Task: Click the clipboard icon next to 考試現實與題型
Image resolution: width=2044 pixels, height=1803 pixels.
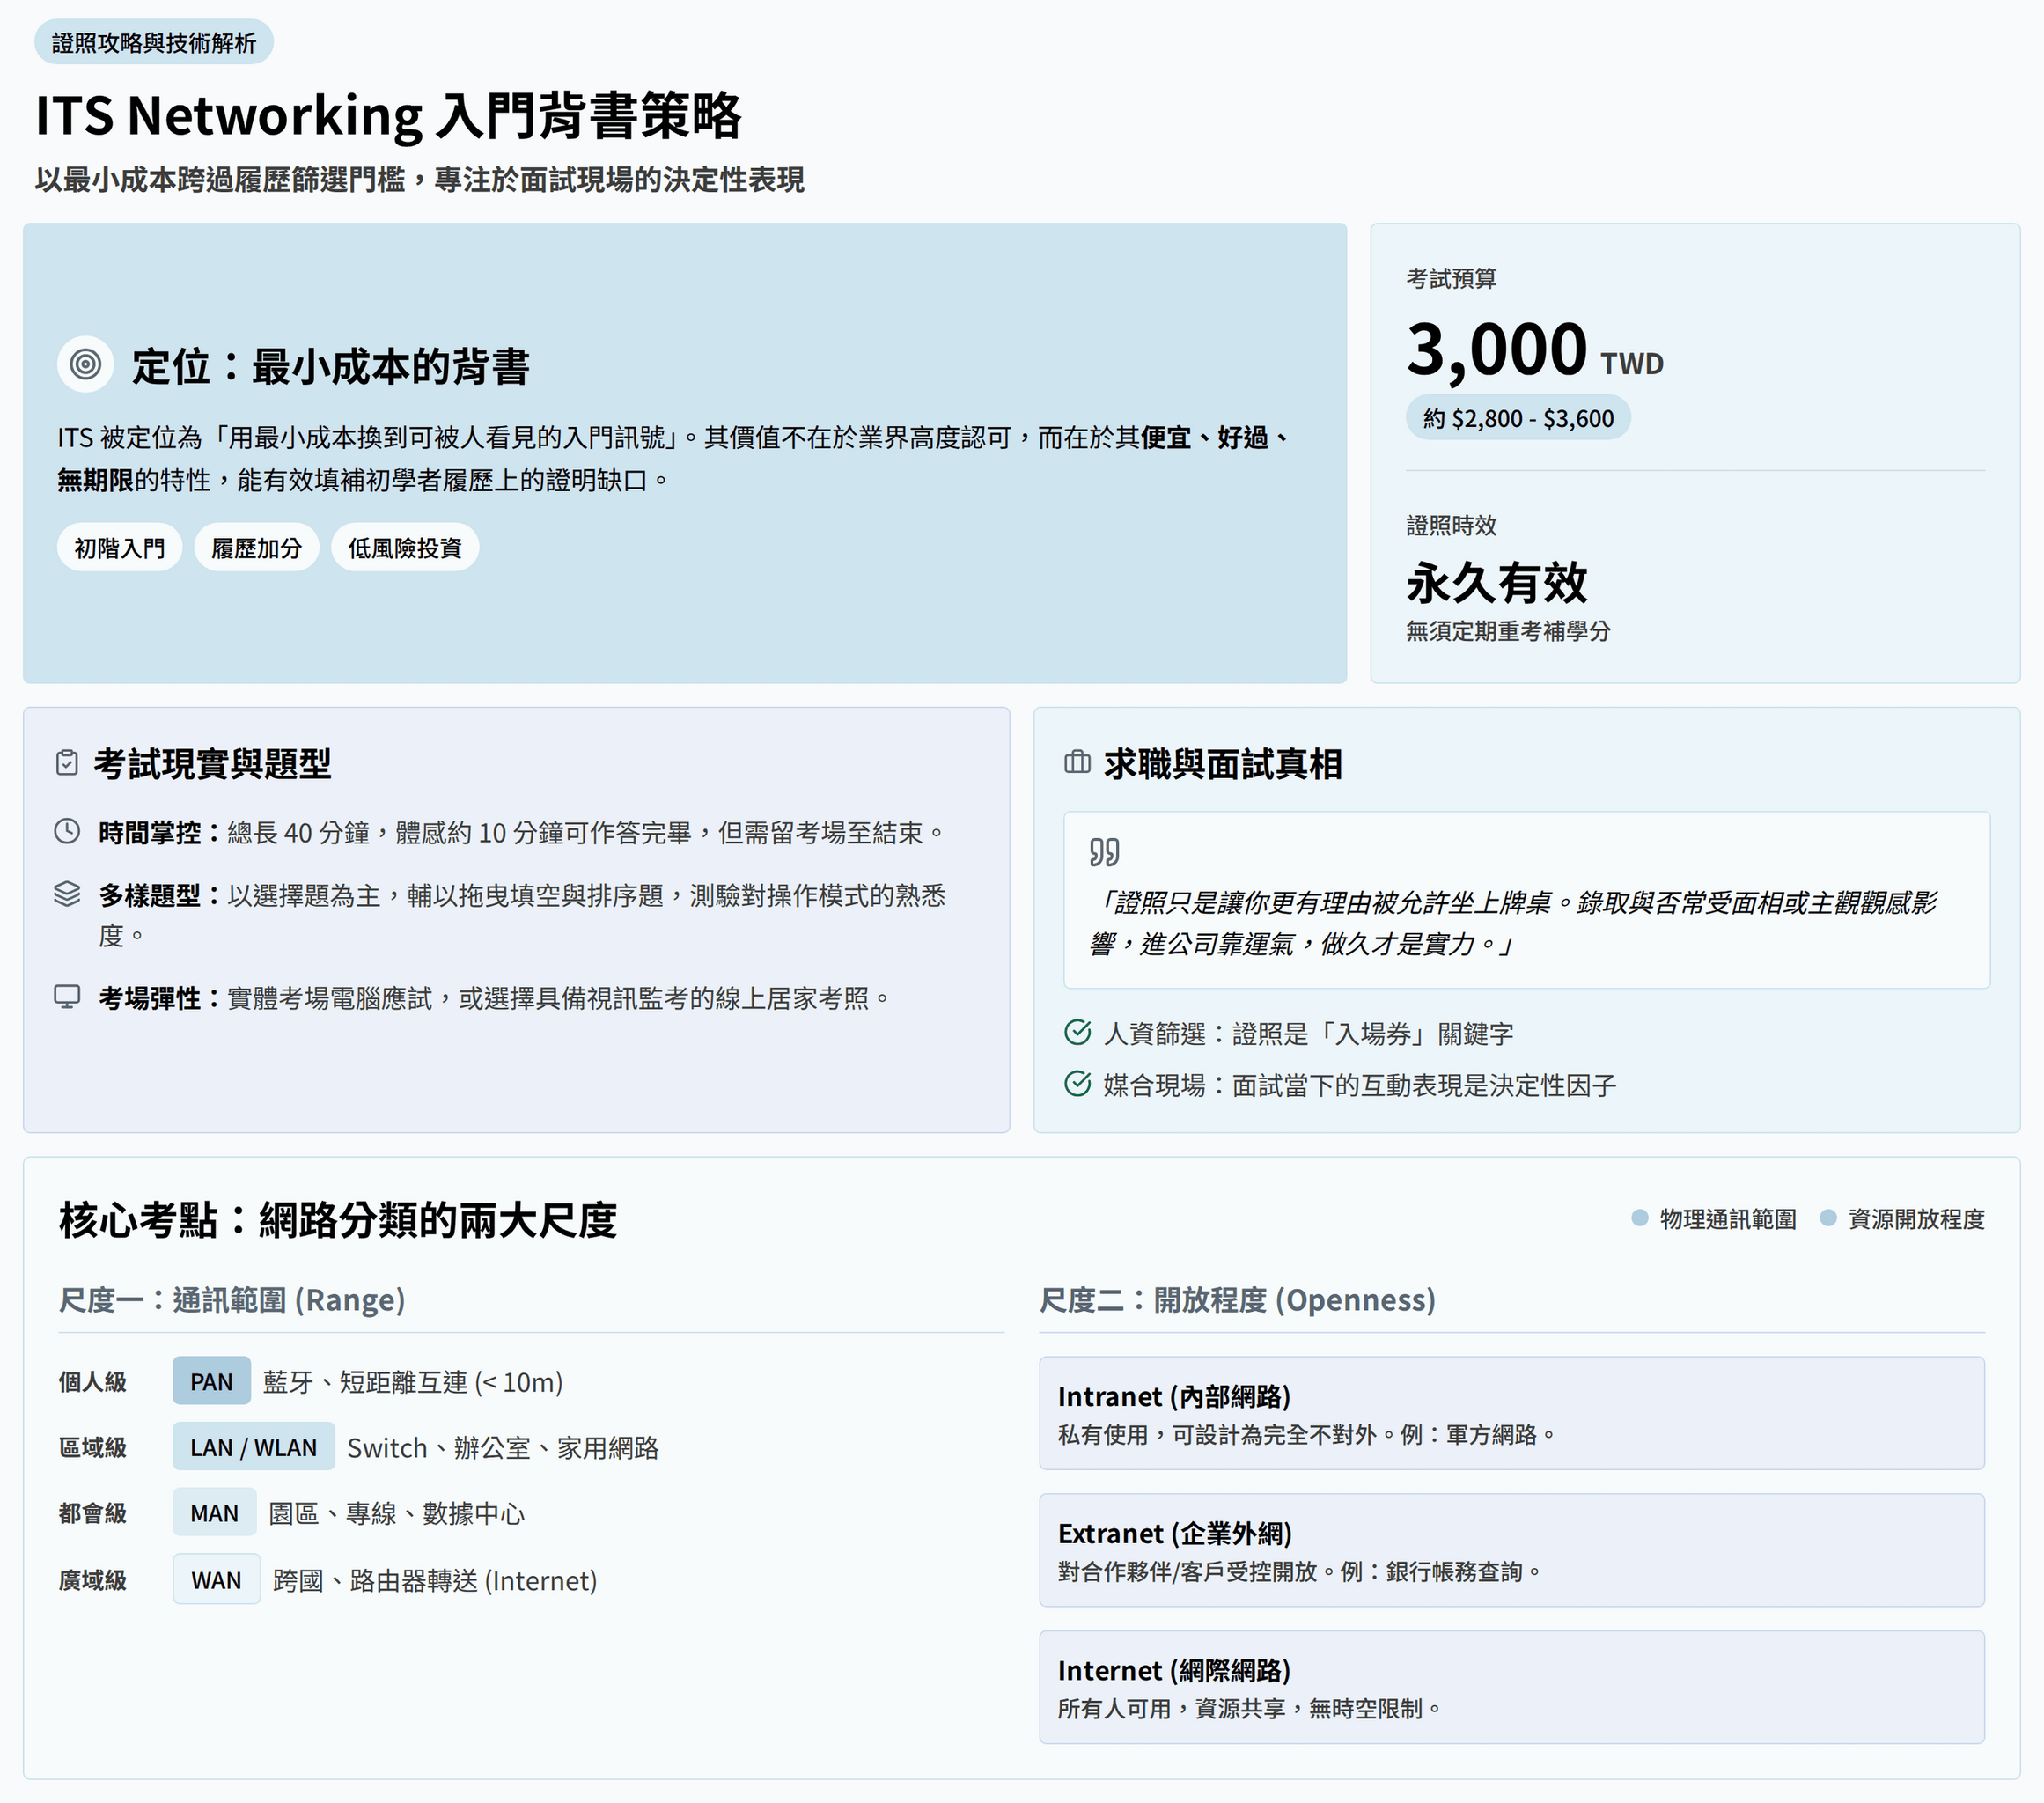Action: 67,763
